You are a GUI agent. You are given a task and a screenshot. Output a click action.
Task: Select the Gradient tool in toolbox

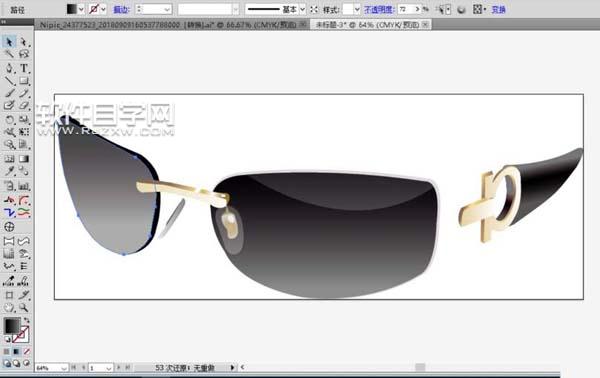(x=24, y=158)
